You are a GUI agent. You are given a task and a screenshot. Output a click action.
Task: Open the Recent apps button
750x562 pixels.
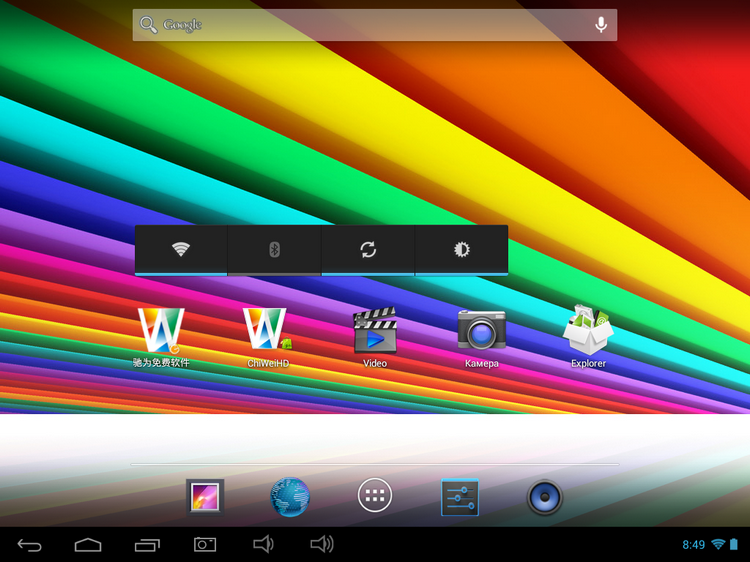pyautogui.click(x=147, y=545)
